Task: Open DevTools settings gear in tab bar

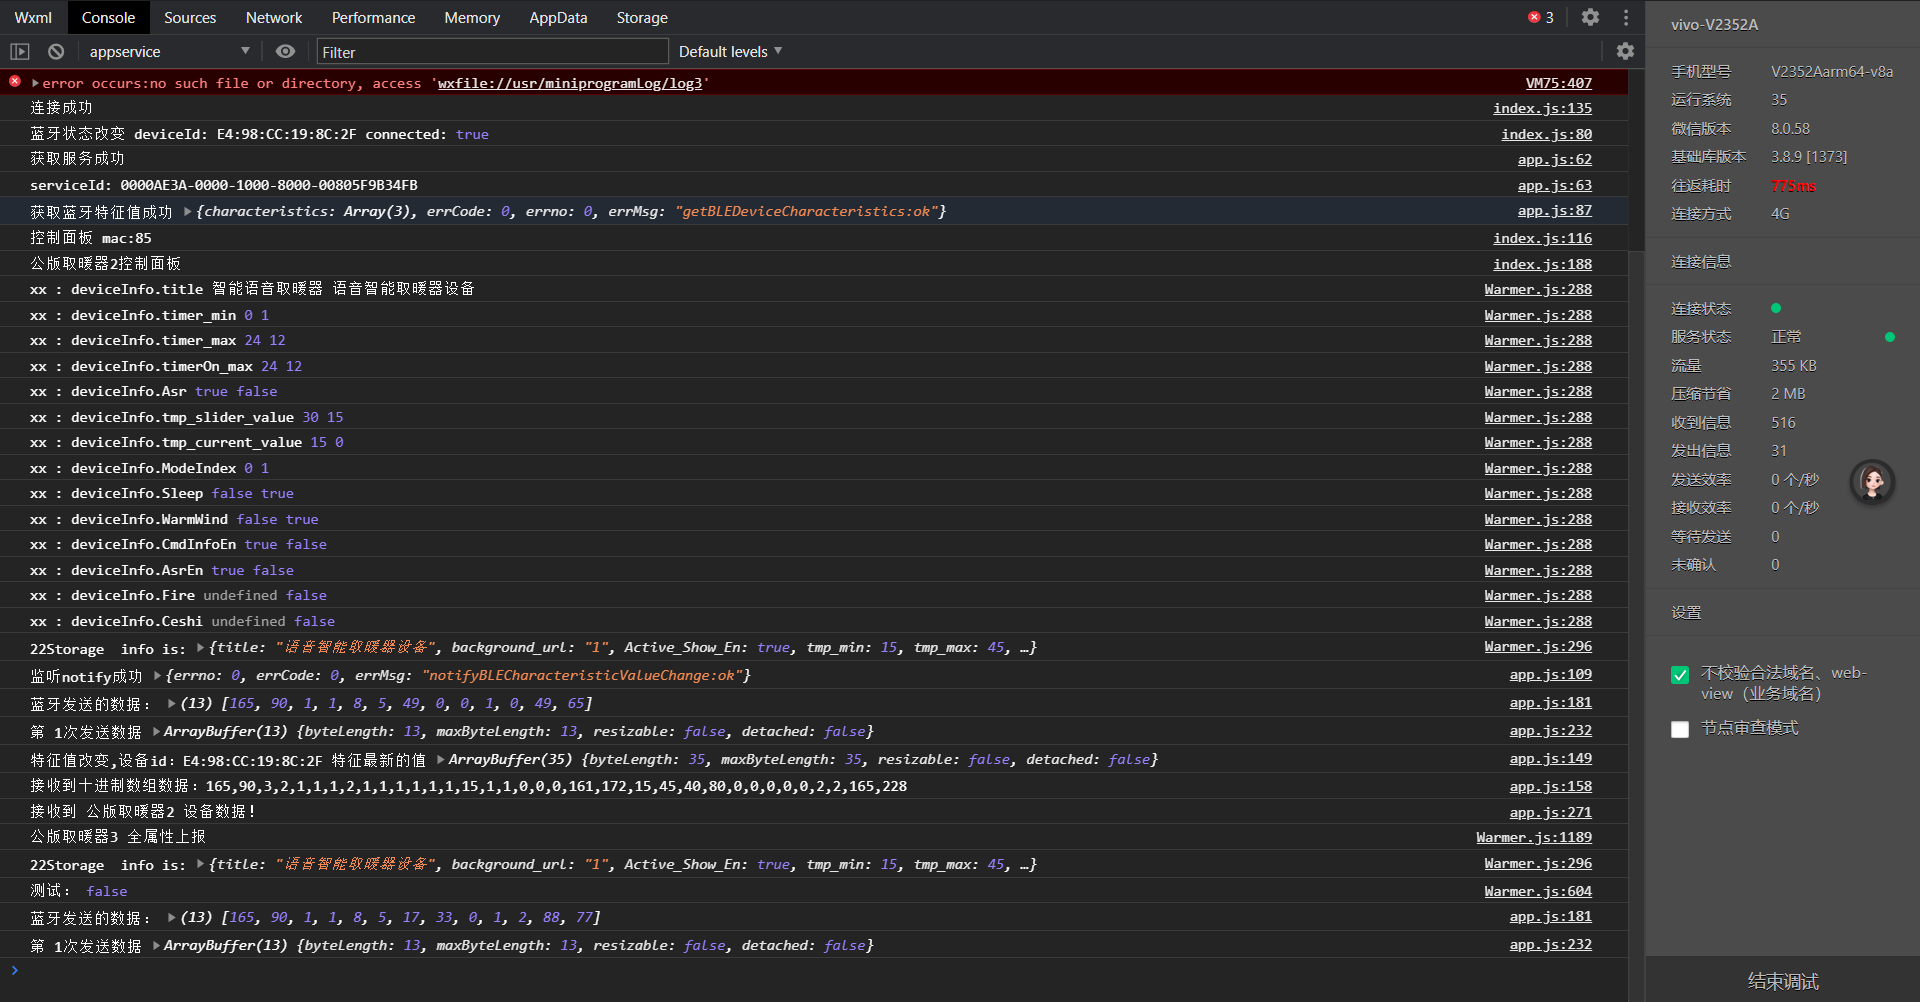Action: (1590, 17)
